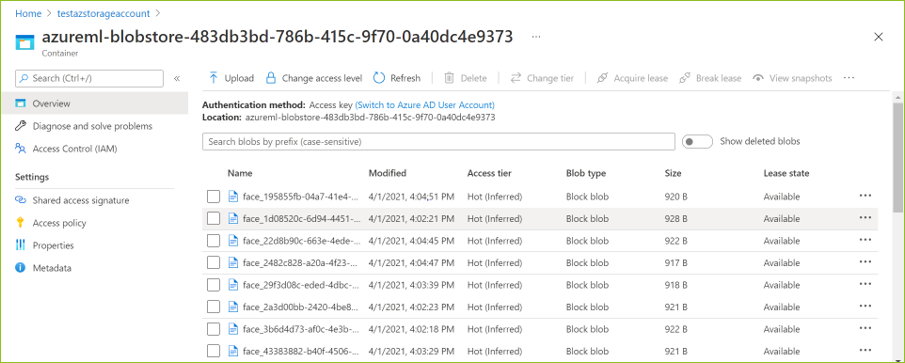Open context menu for face_3b6d4d73 row

click(865, 328)
